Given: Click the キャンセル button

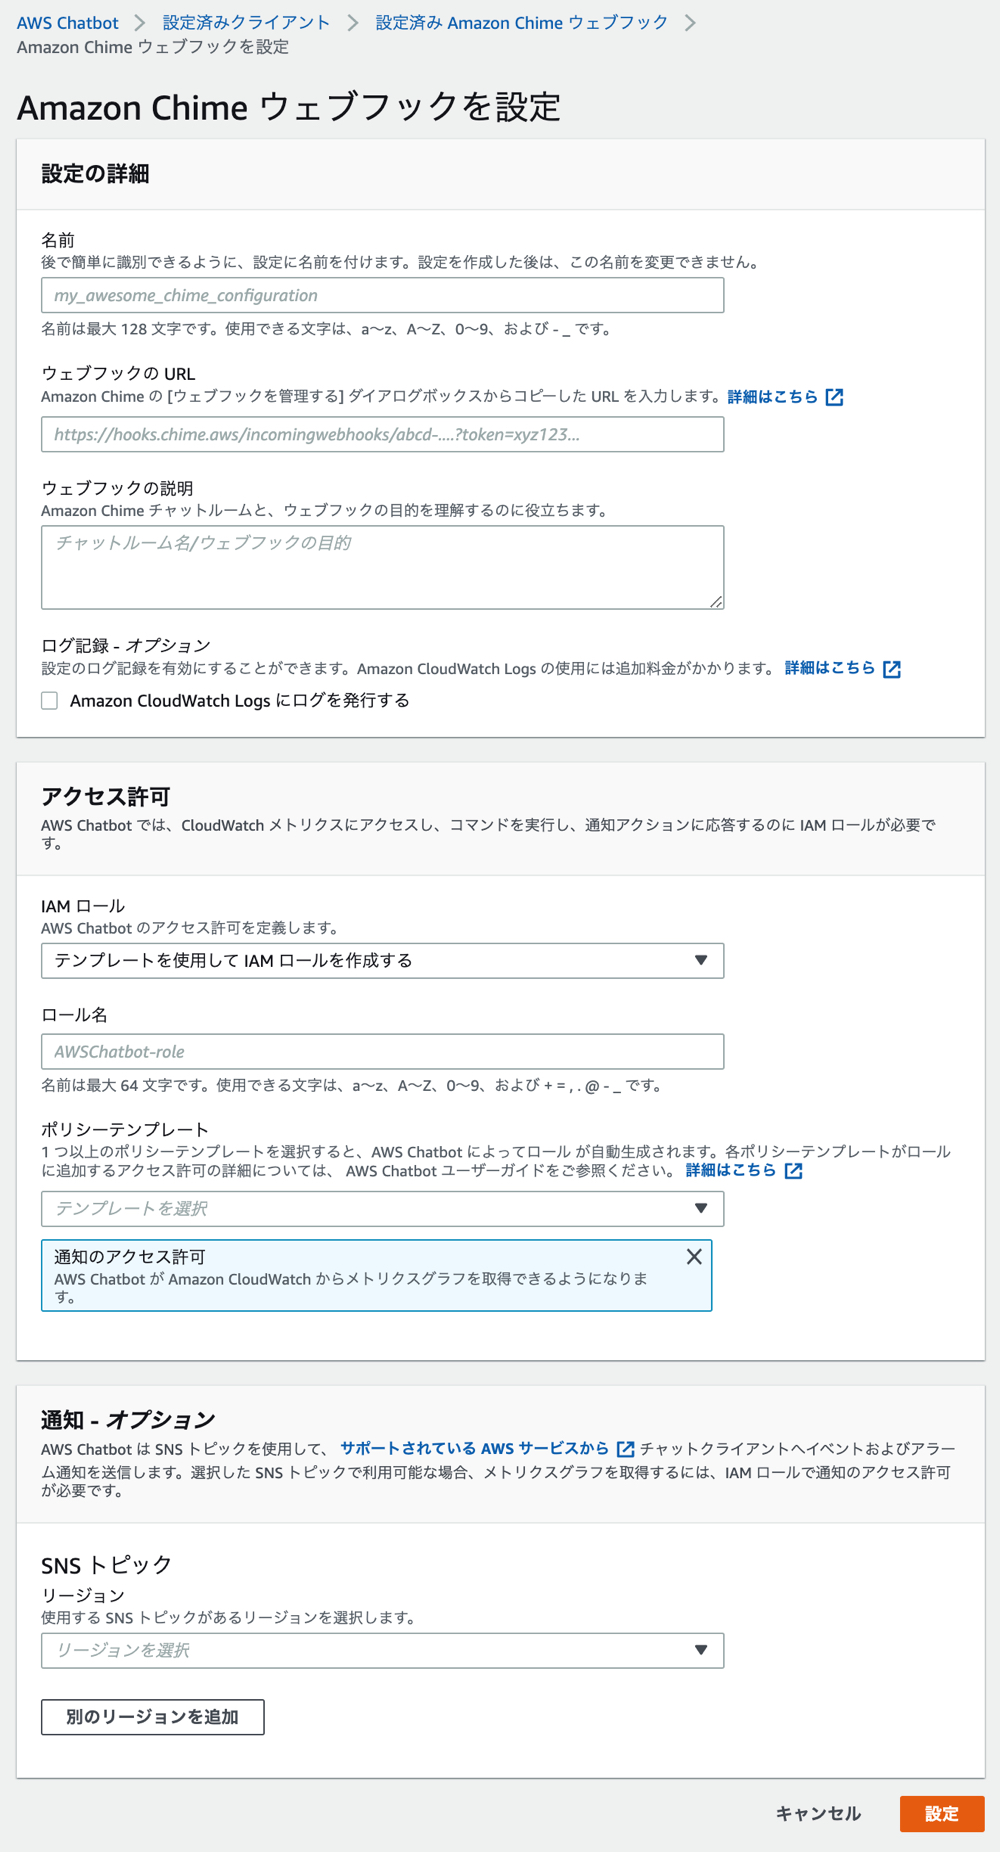Looking at the screenshot, I should [818, 1814].
